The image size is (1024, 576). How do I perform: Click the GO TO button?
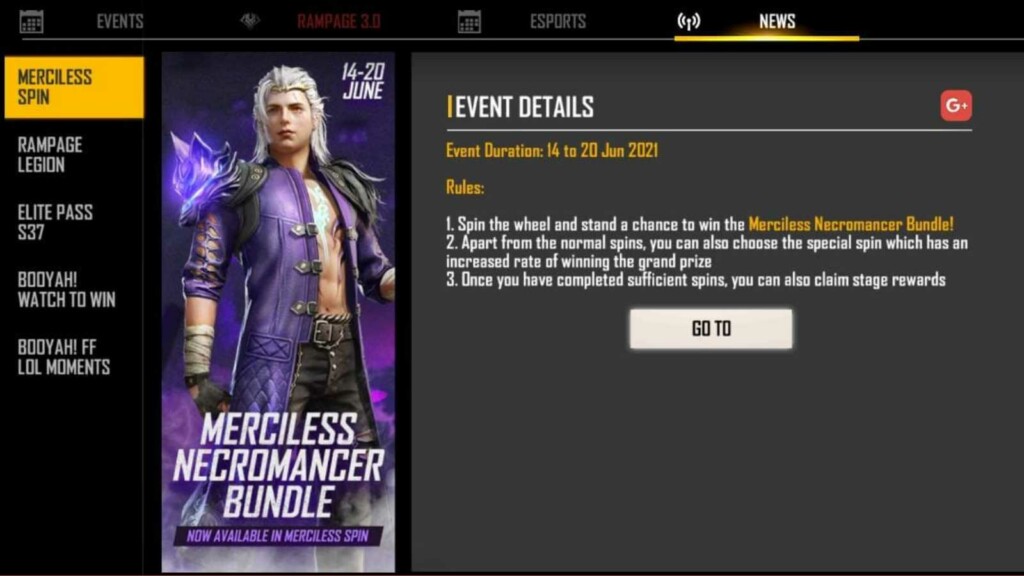(x=711, y=328)
